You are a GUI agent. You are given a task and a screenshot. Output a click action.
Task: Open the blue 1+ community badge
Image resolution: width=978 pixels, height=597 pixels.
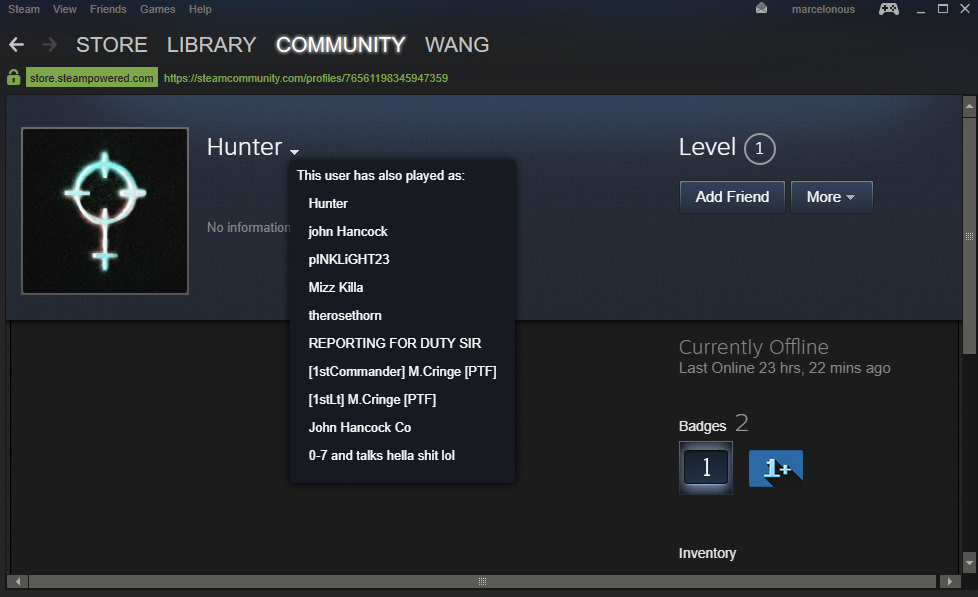(776, 468)
